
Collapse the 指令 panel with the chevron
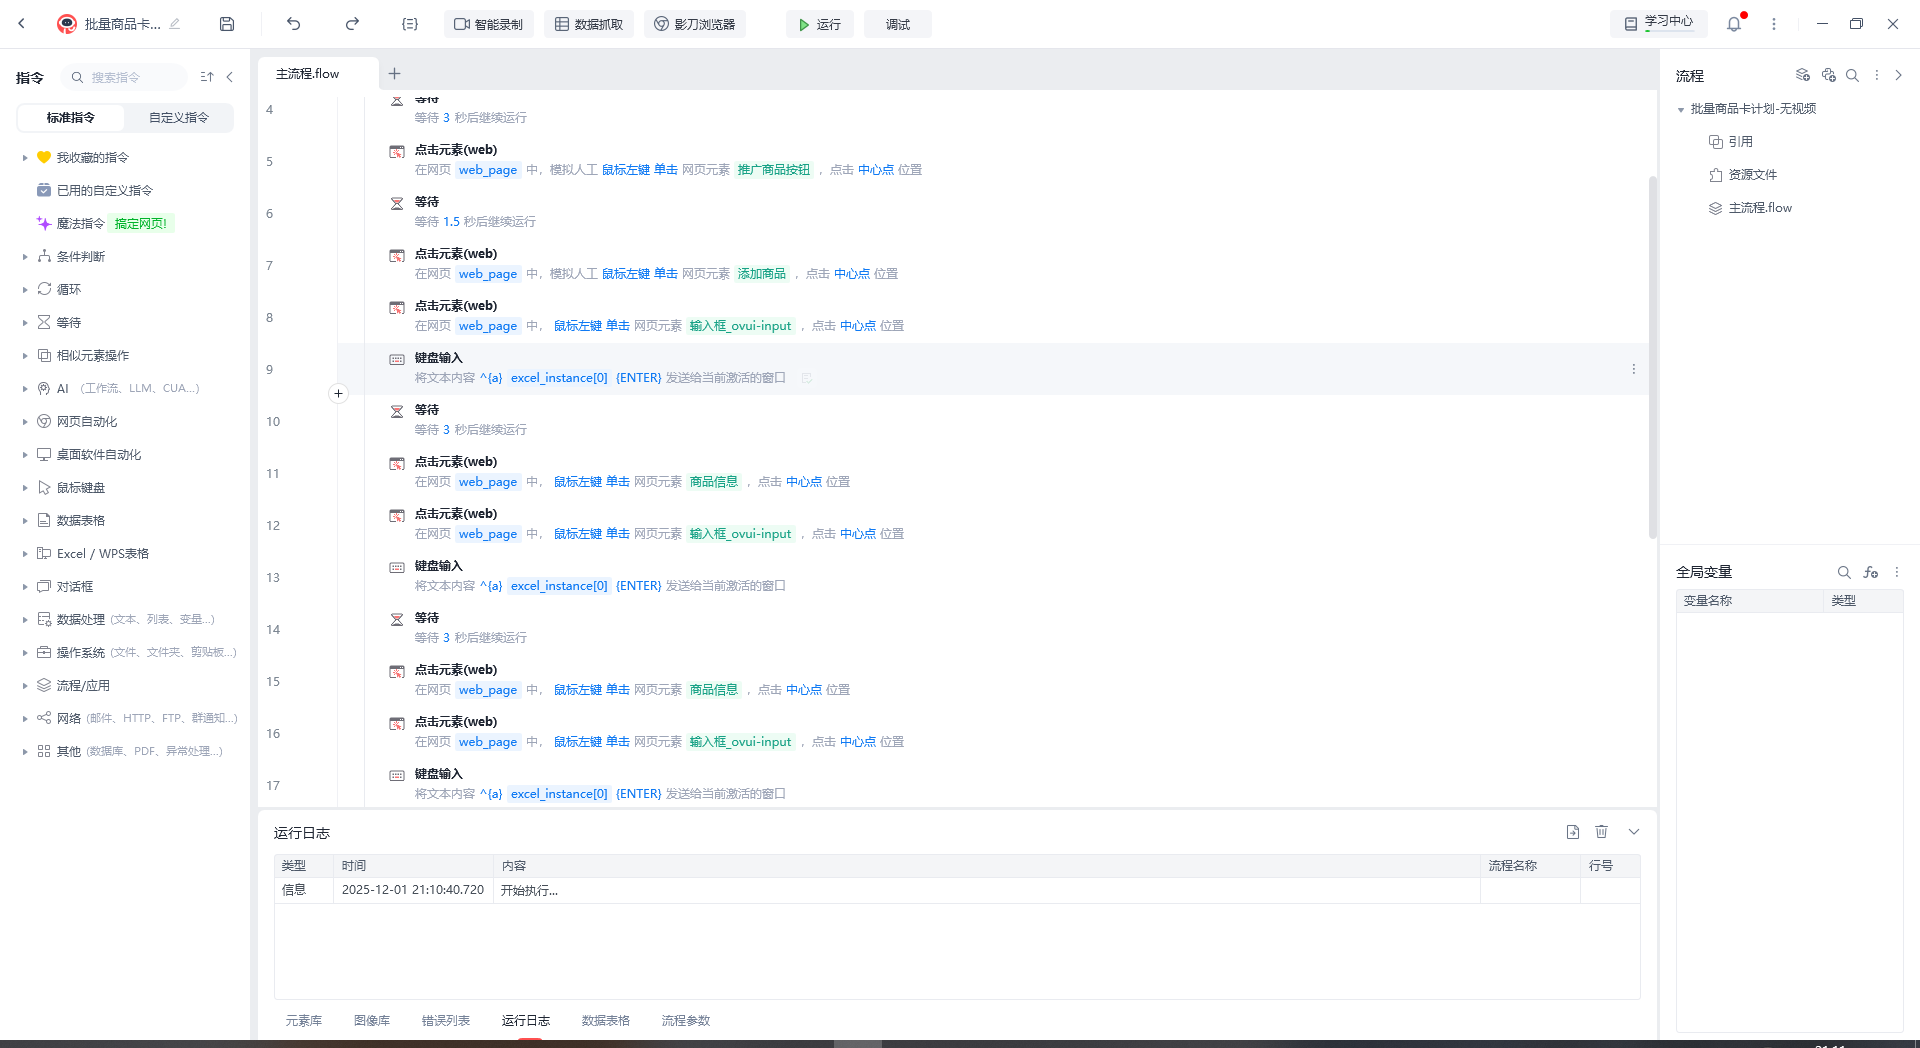[230, 77]
